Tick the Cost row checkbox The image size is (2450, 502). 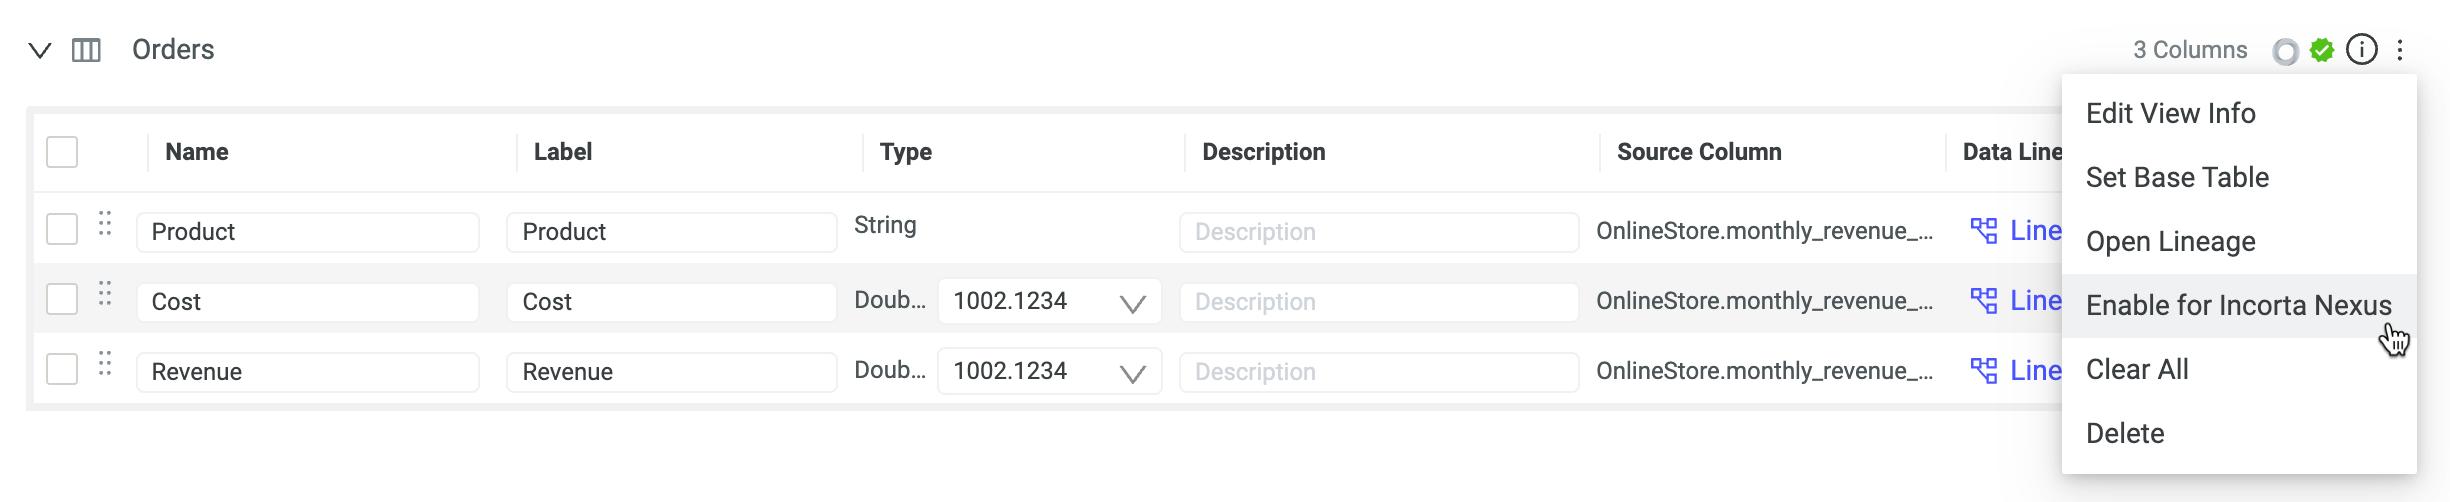tap(62, 299)
